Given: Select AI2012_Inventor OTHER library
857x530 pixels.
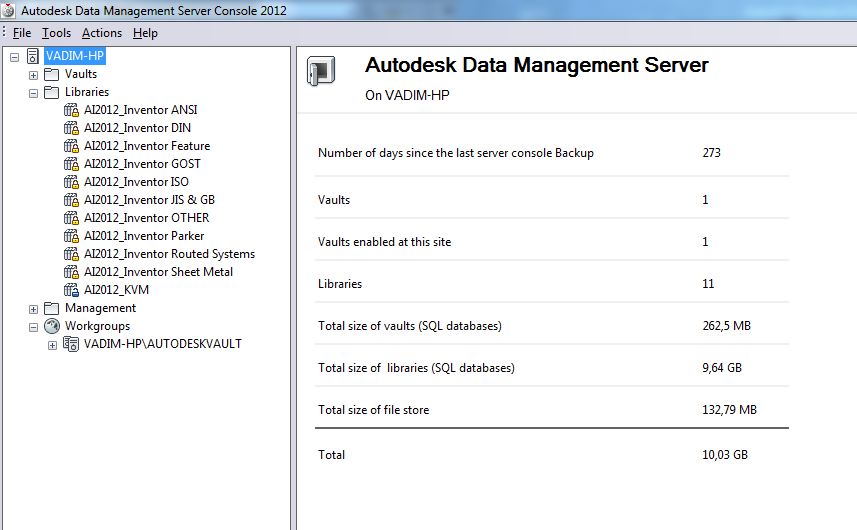Looking at the screenshot, I should click(x=146, y=218).
